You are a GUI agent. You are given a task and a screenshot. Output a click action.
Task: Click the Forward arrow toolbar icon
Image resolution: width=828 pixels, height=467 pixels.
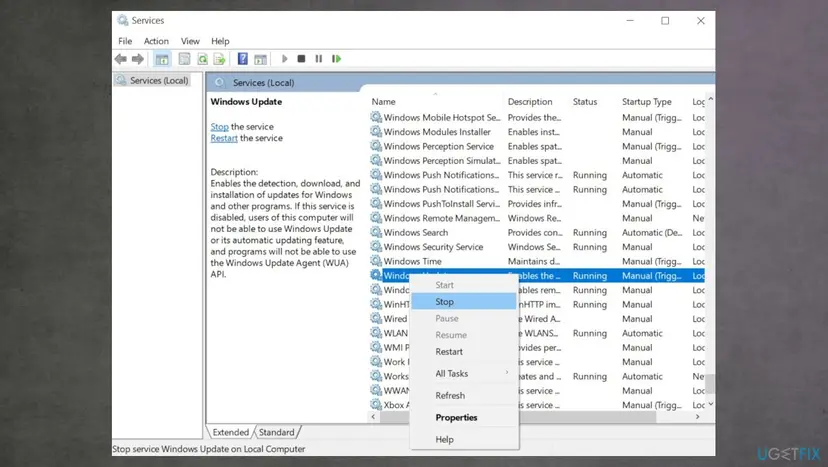tap(138, 59)
